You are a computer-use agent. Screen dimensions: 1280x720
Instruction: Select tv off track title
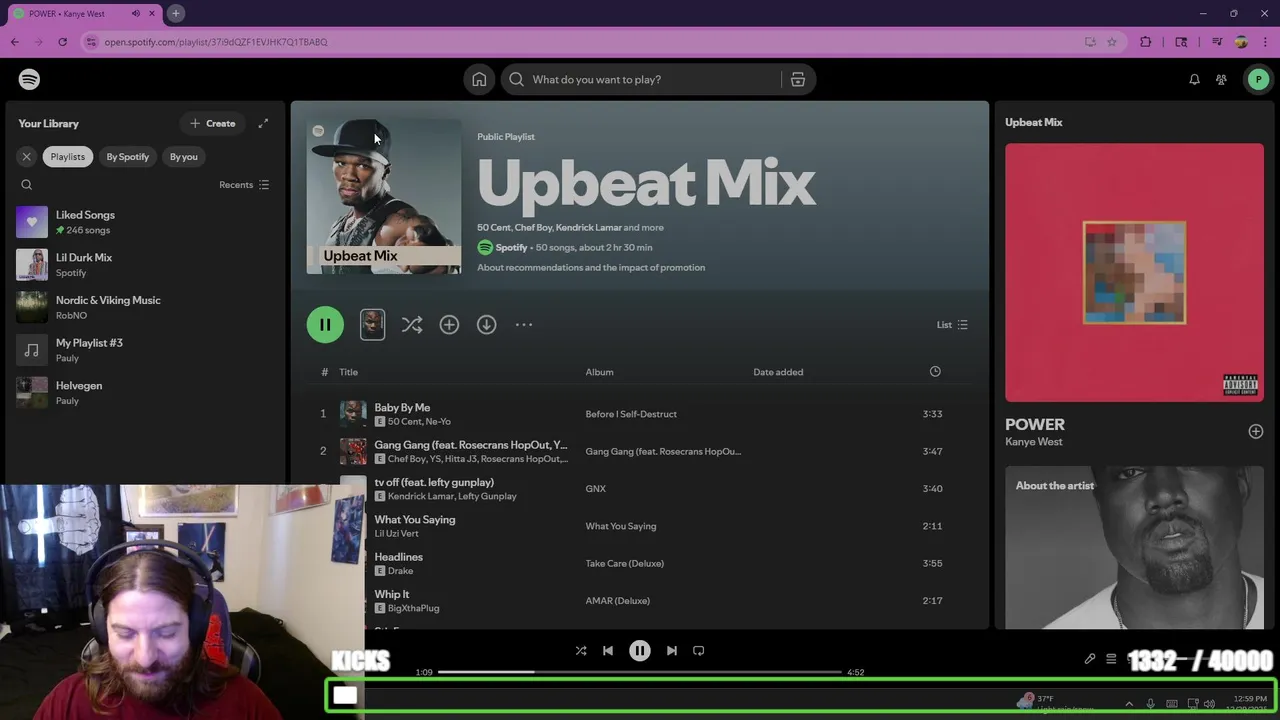(434, 482)
